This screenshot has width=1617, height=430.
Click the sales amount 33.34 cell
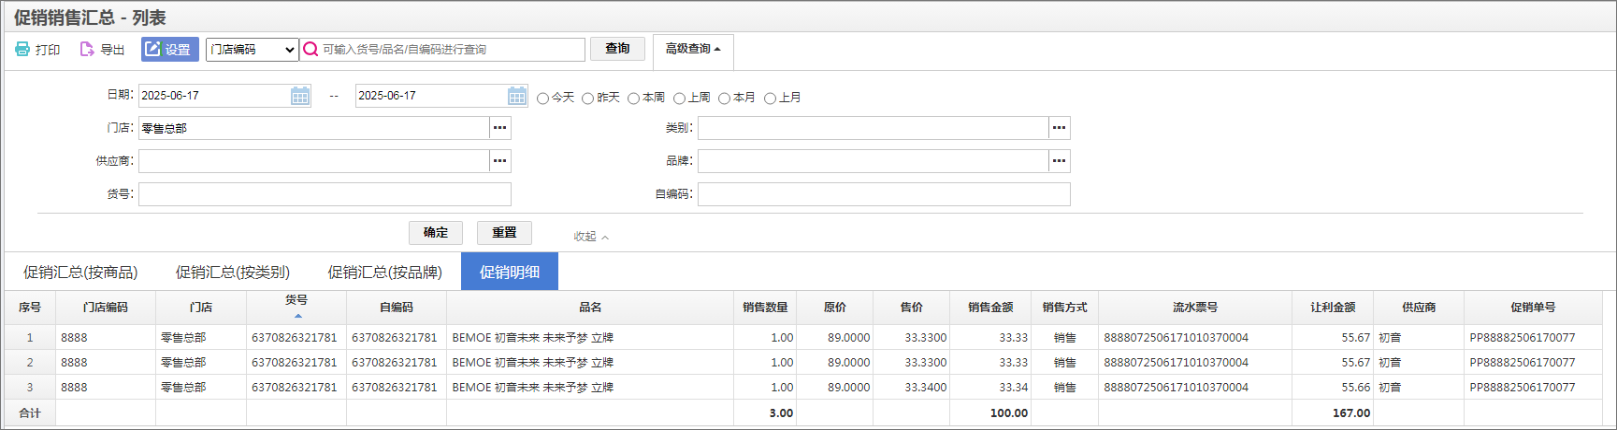pos(990,387)
